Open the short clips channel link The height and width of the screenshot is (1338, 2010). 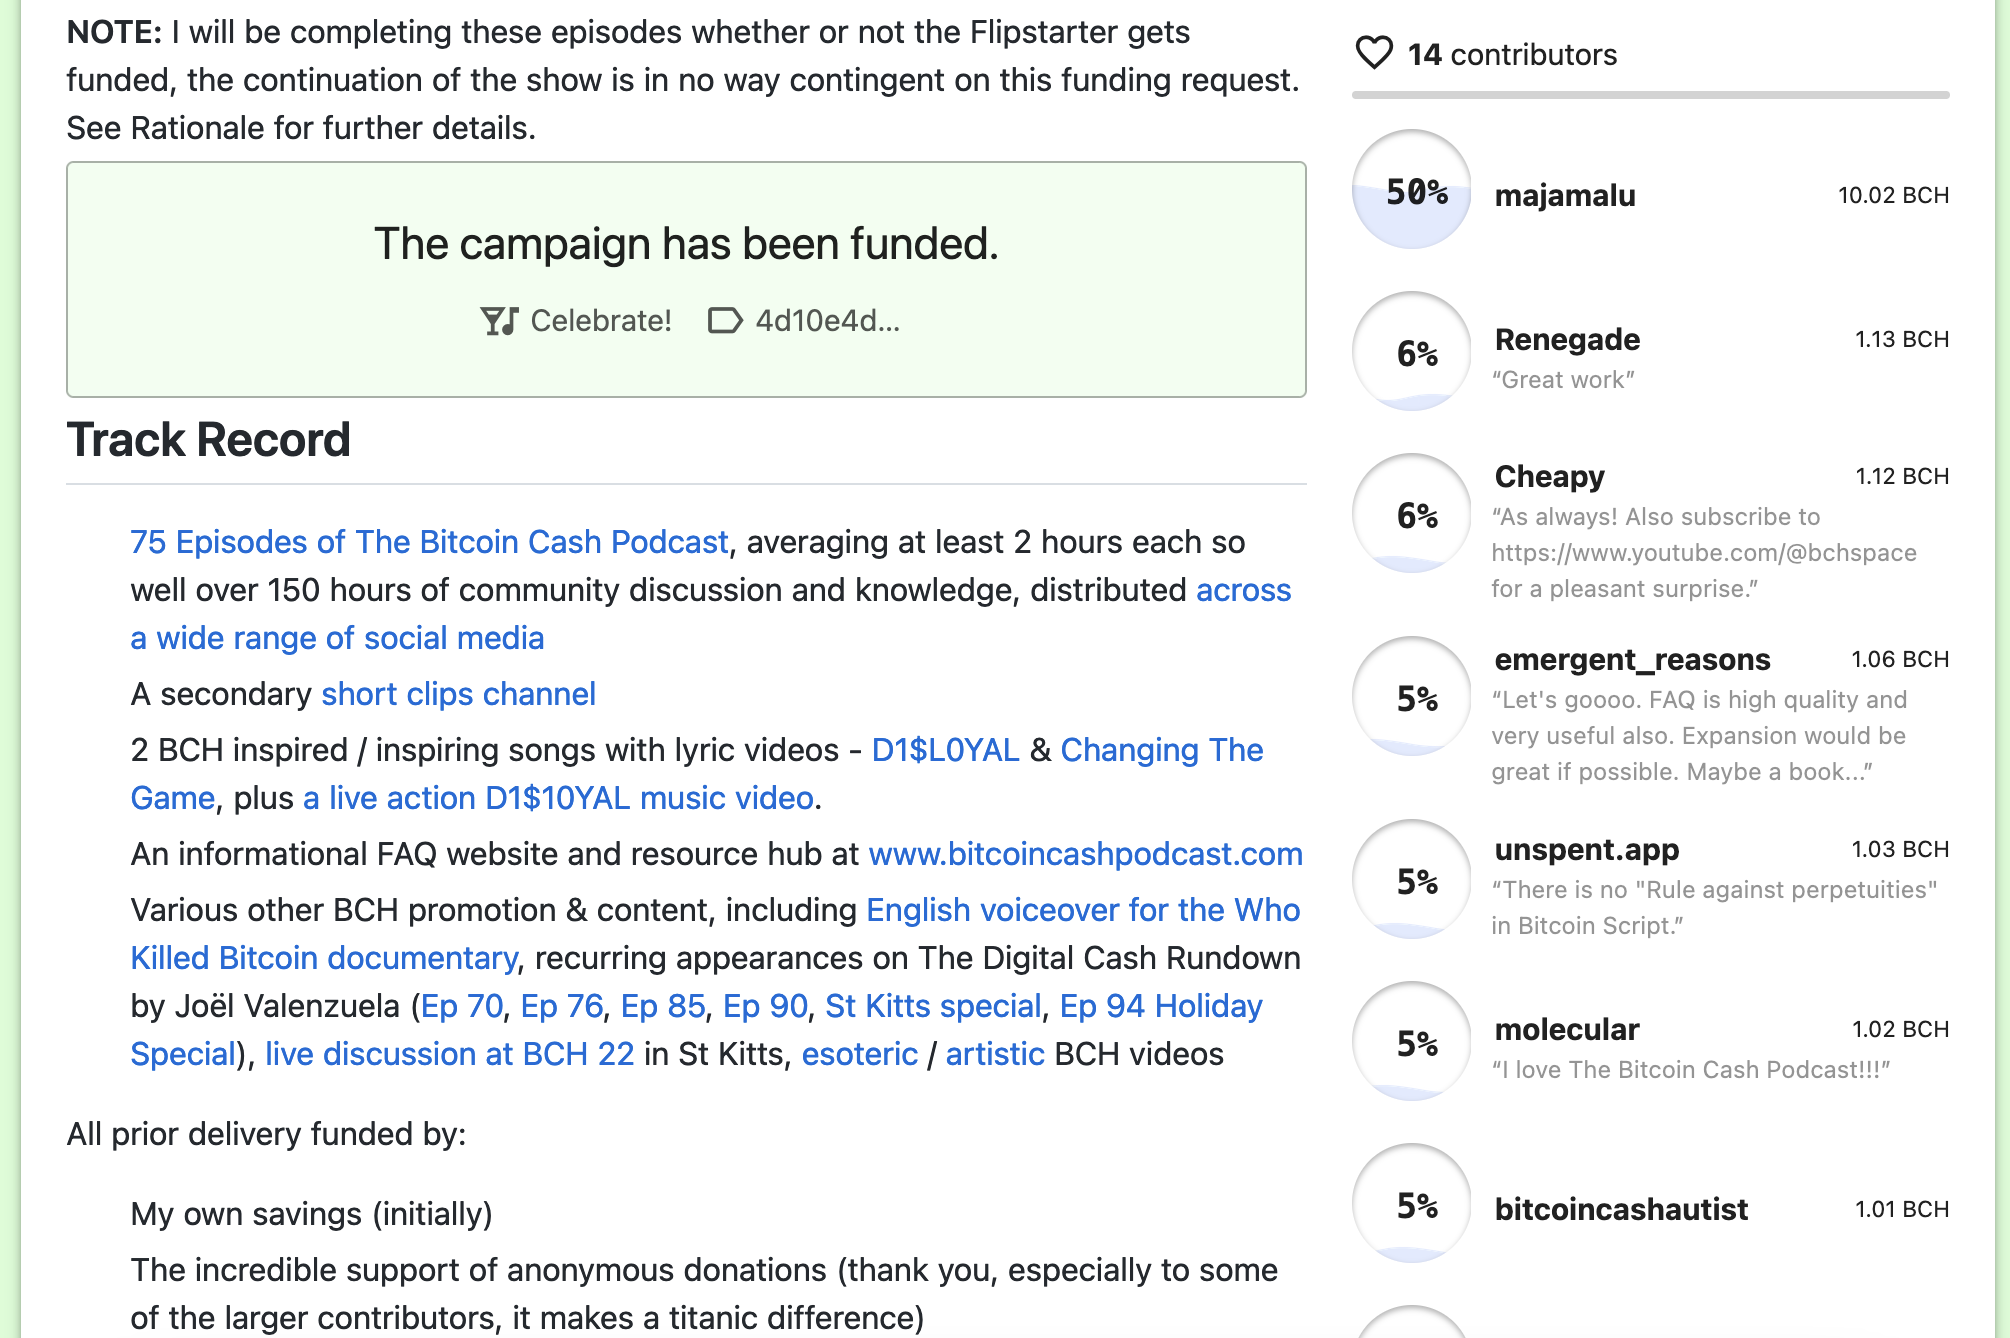(458, 694)
